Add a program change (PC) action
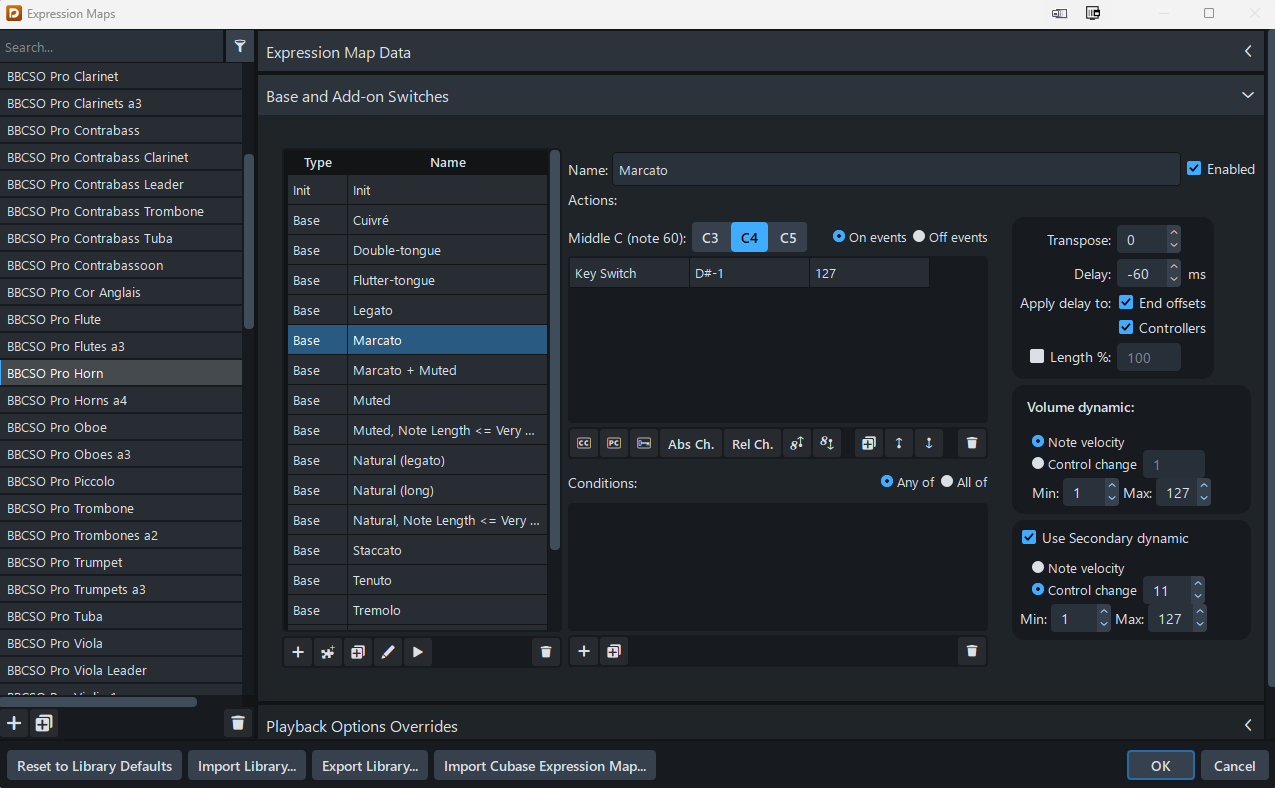 pyautogui.click(x=614, y=443)
